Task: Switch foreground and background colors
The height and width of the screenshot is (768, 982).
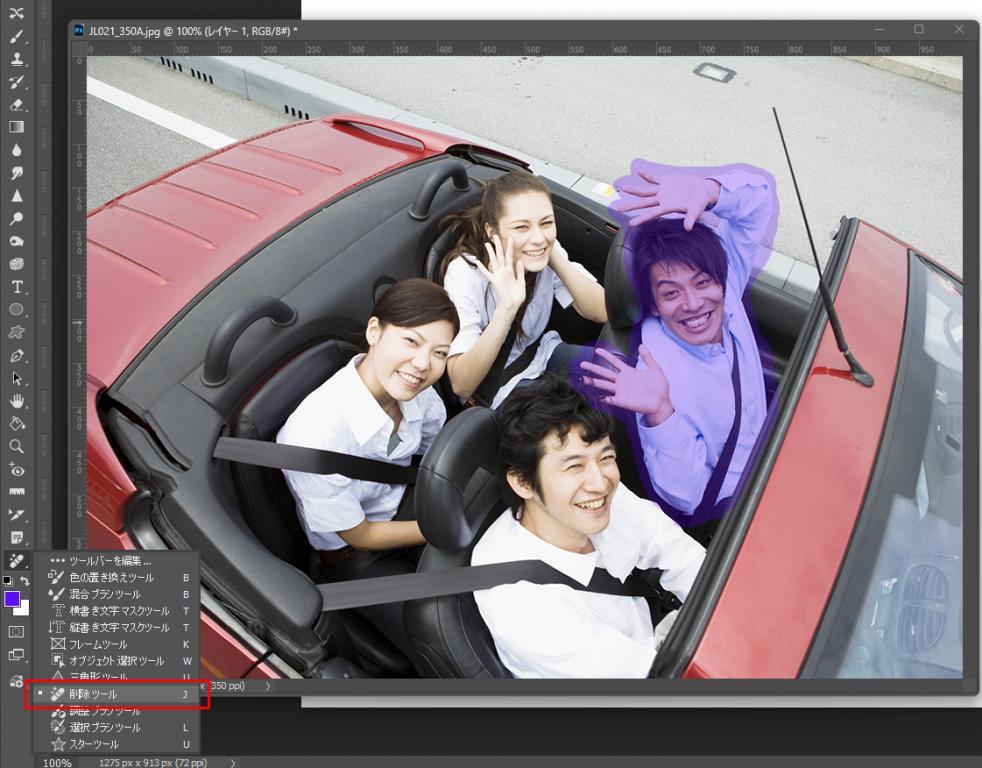Action: click(26, 579)
